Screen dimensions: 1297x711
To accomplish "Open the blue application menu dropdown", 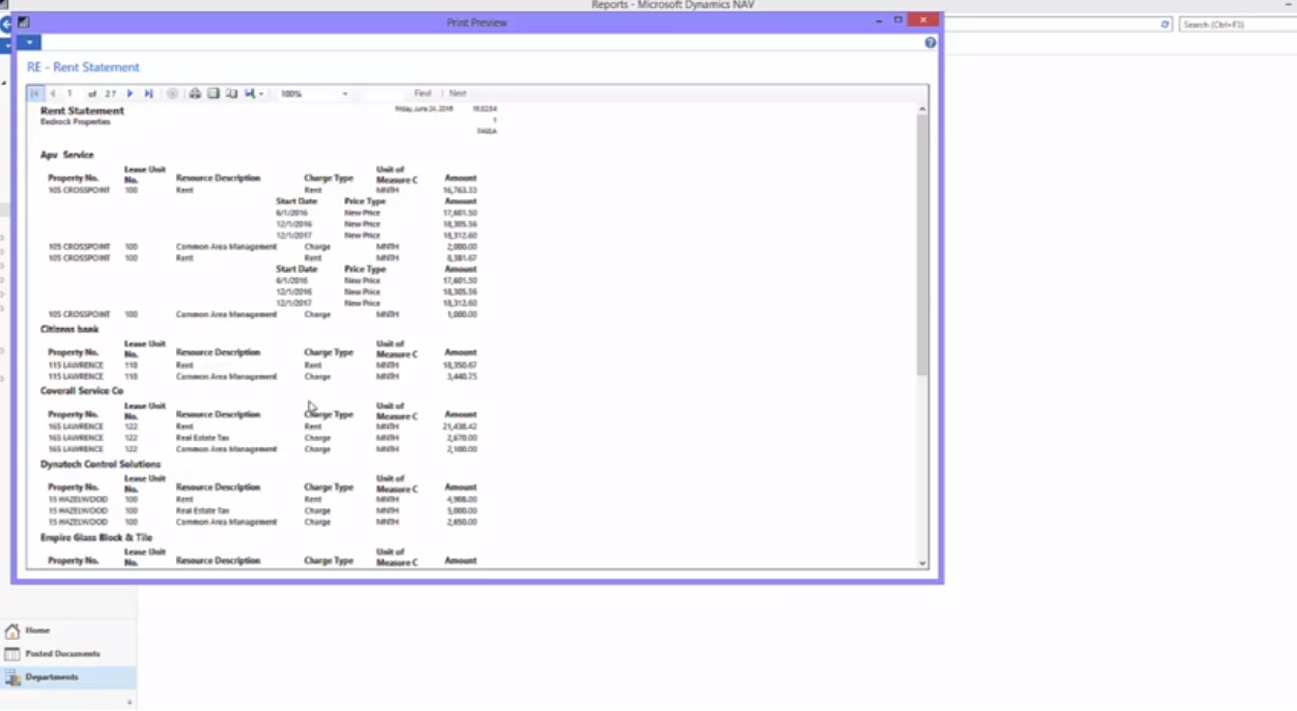I will click(29, 43).
